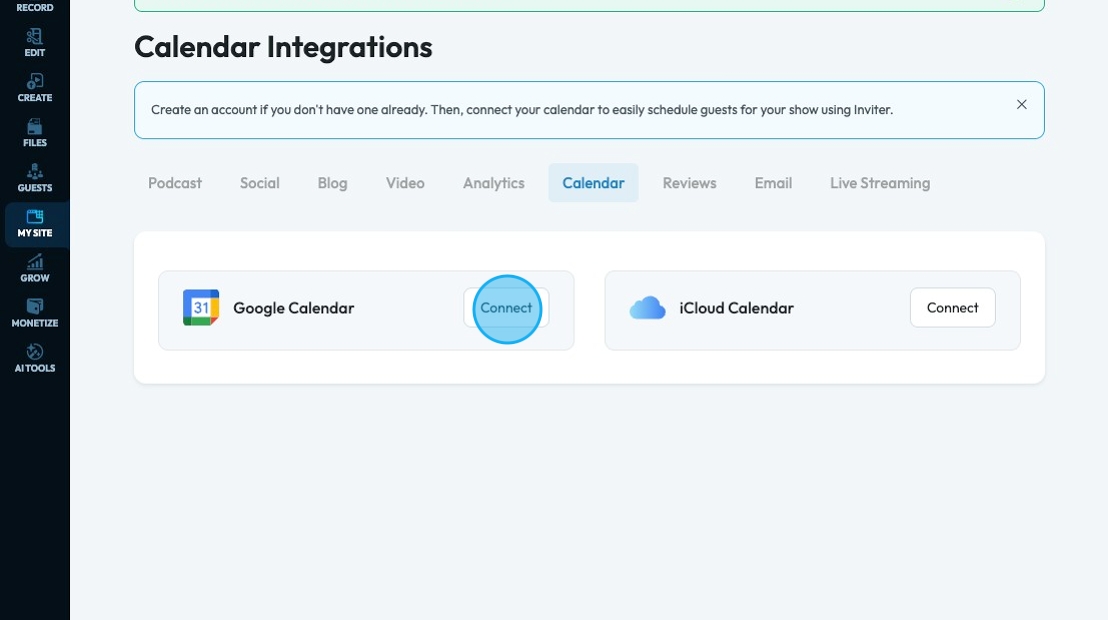Switch to the Blog tab
Screen dimensions: 1108x620
[332, 183]
